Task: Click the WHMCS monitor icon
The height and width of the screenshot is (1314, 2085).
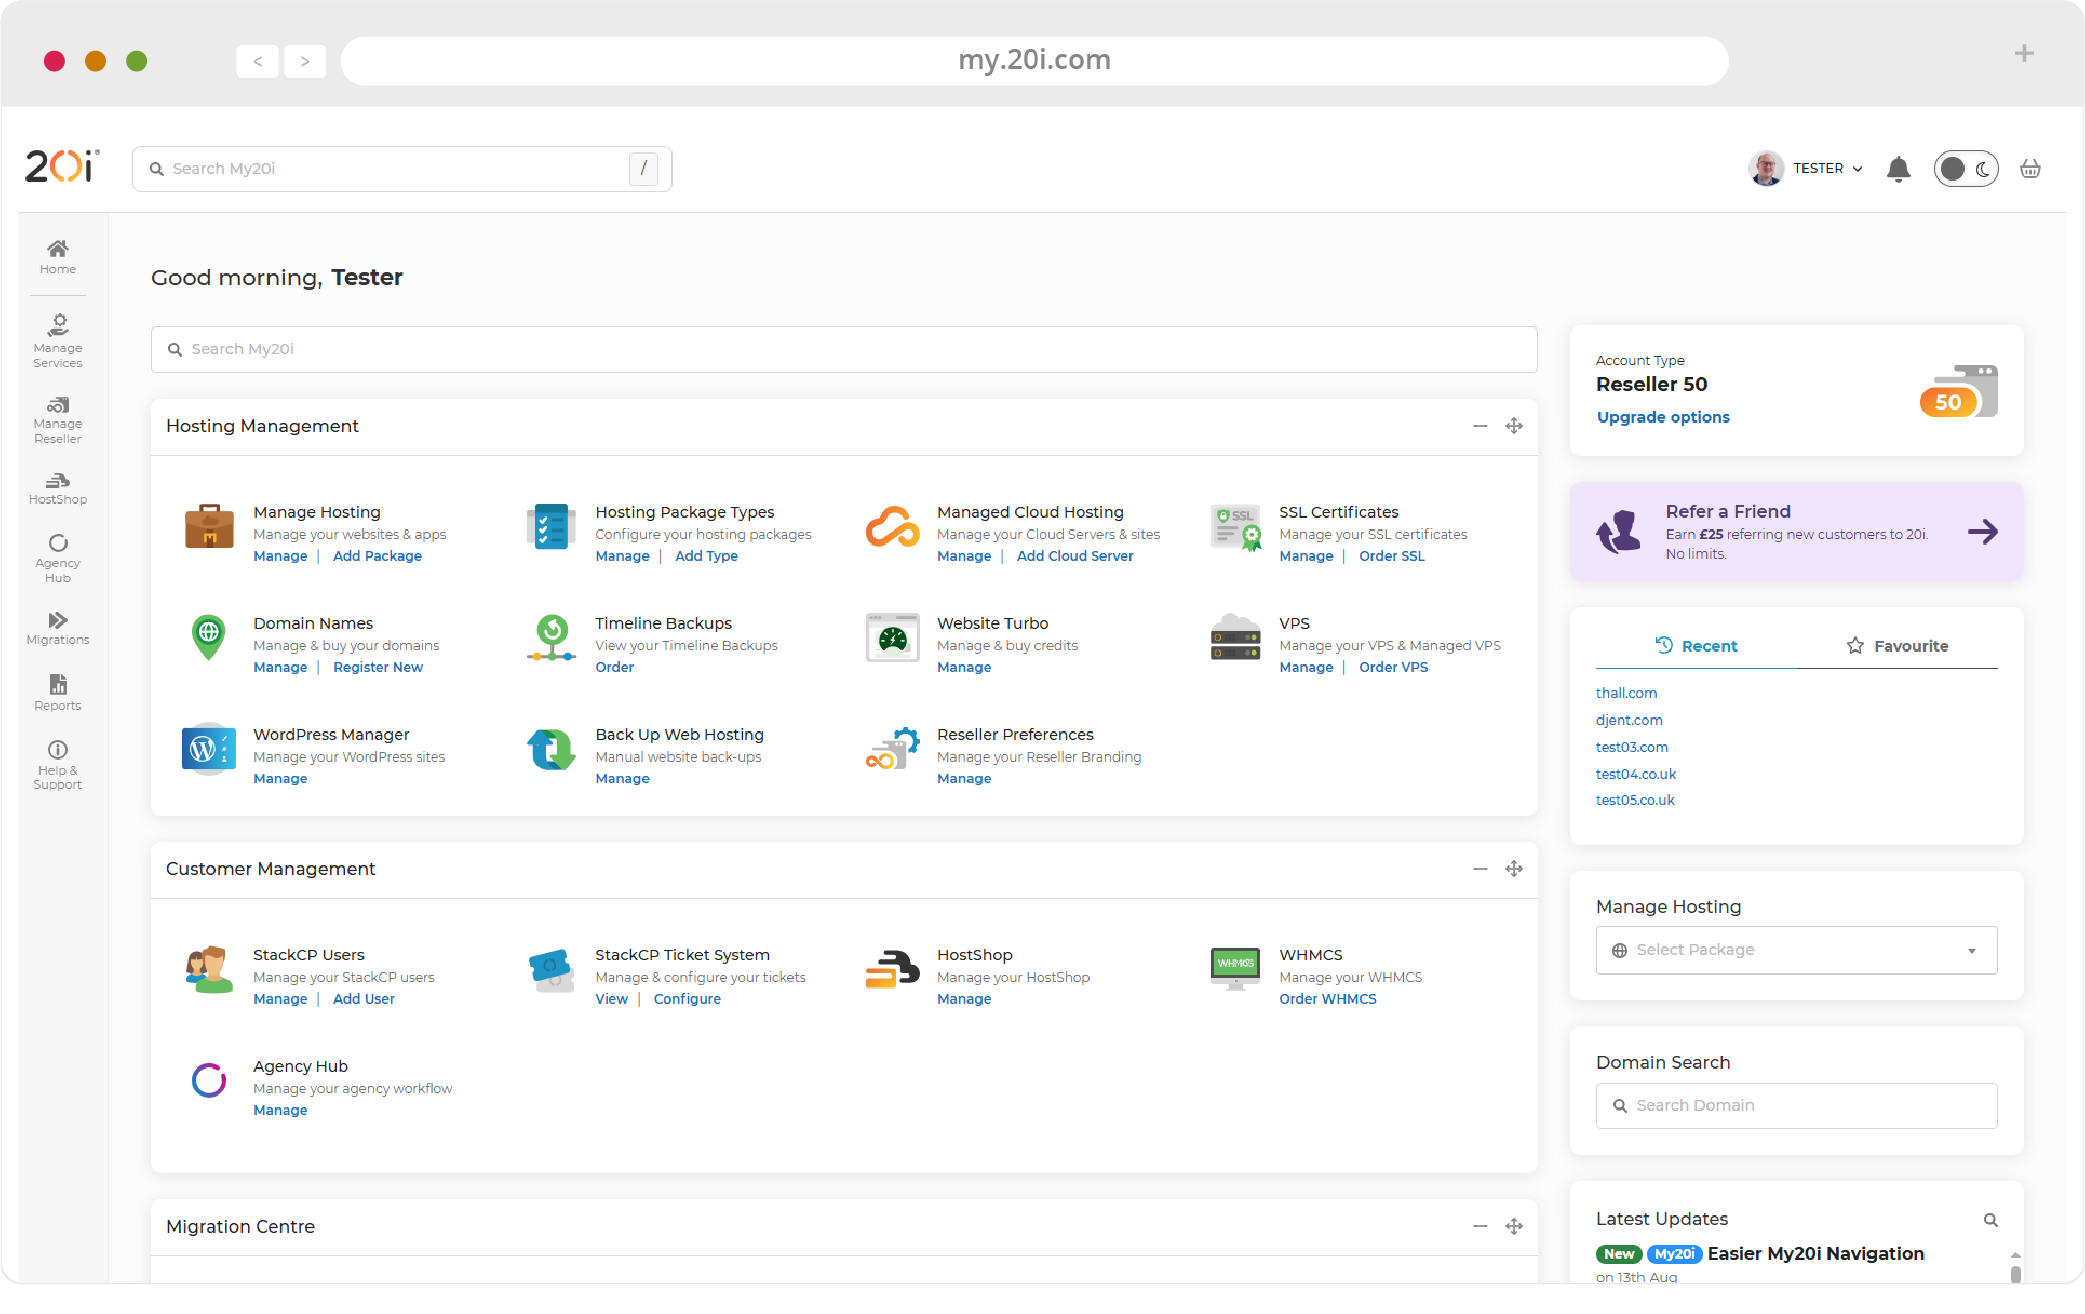Action: click(1236, 969)
